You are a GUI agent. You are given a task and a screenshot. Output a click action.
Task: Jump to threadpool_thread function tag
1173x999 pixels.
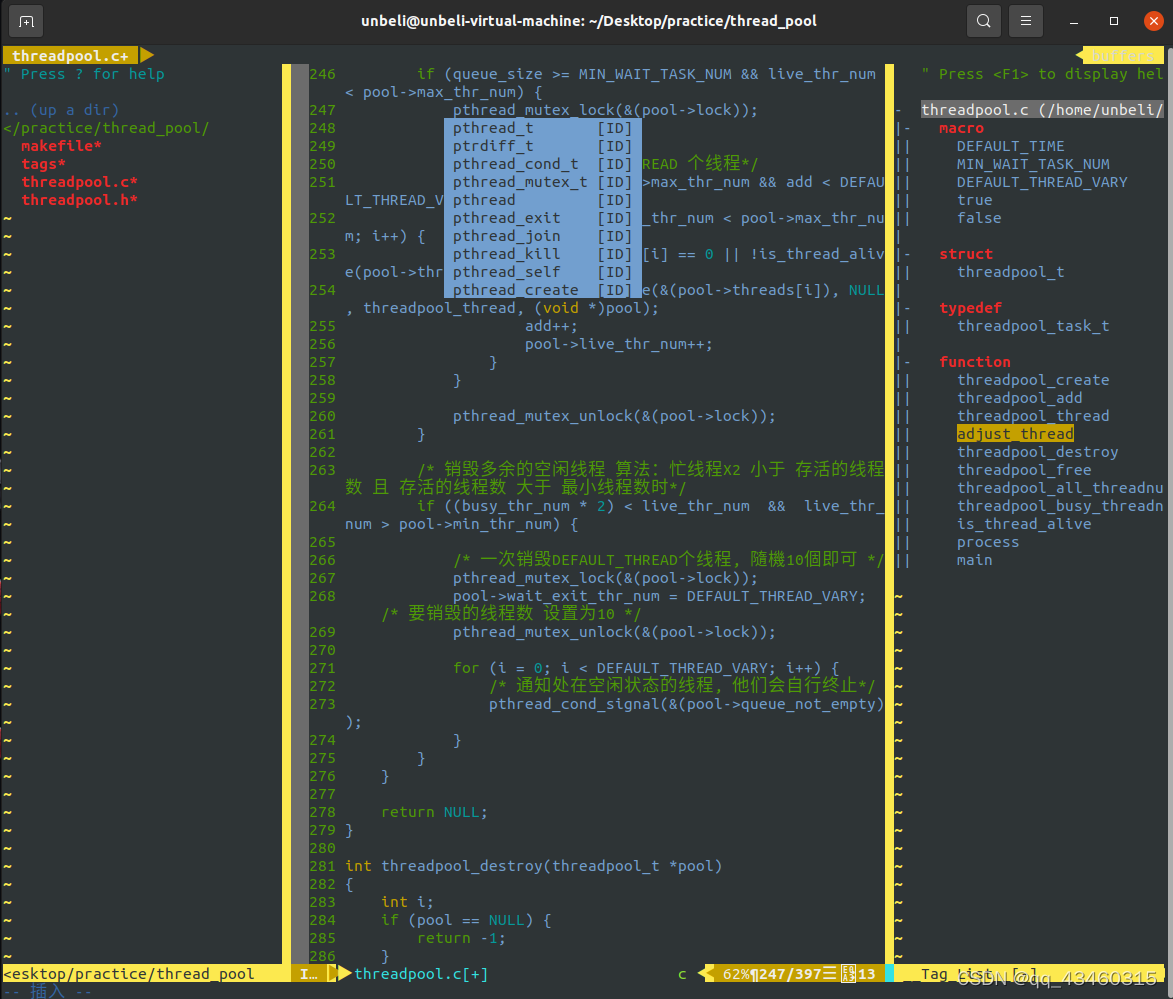coord(1033,415)
